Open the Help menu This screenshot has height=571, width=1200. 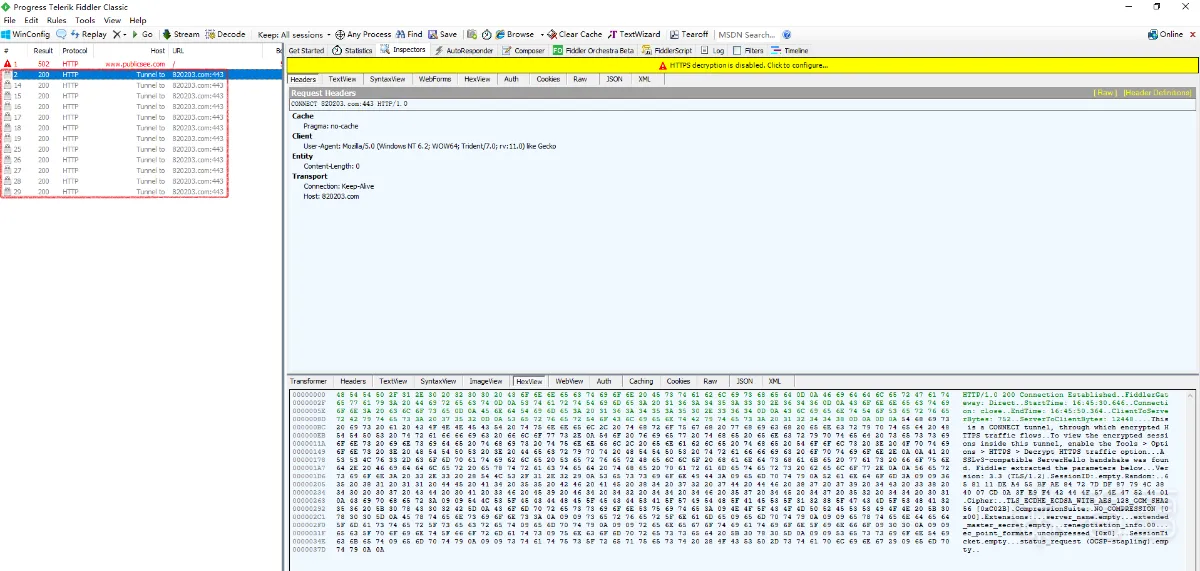[137, 20]
